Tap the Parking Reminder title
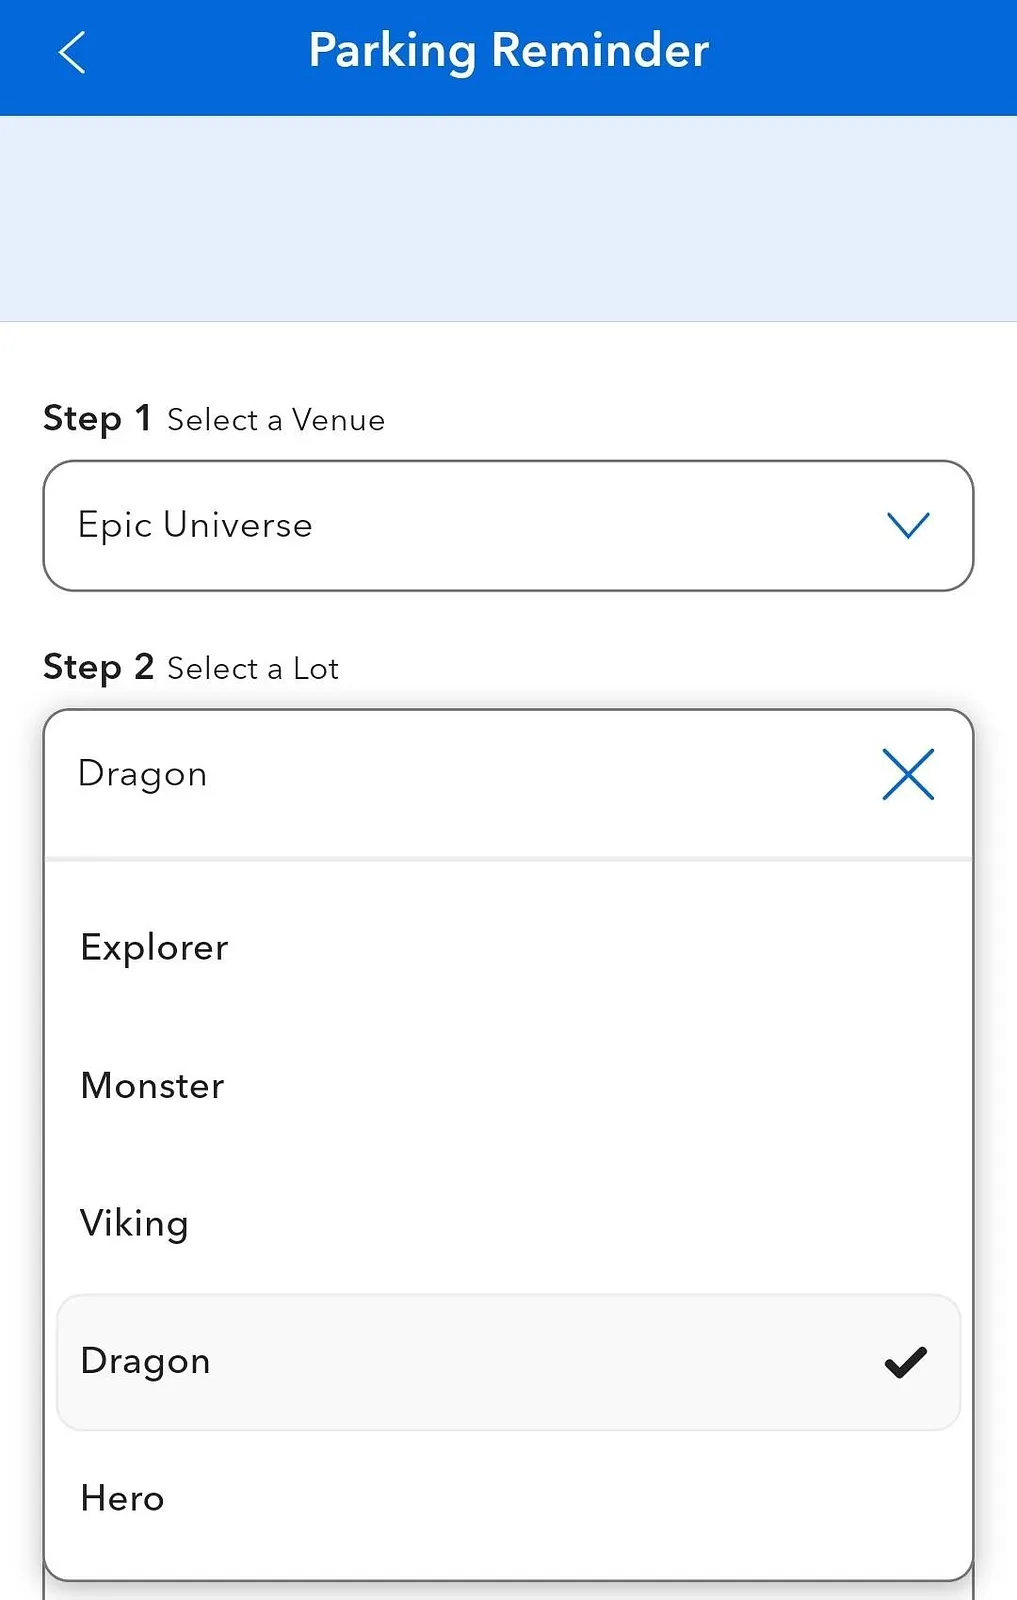Screen dimensions: 1017x1600 point(509,52)
